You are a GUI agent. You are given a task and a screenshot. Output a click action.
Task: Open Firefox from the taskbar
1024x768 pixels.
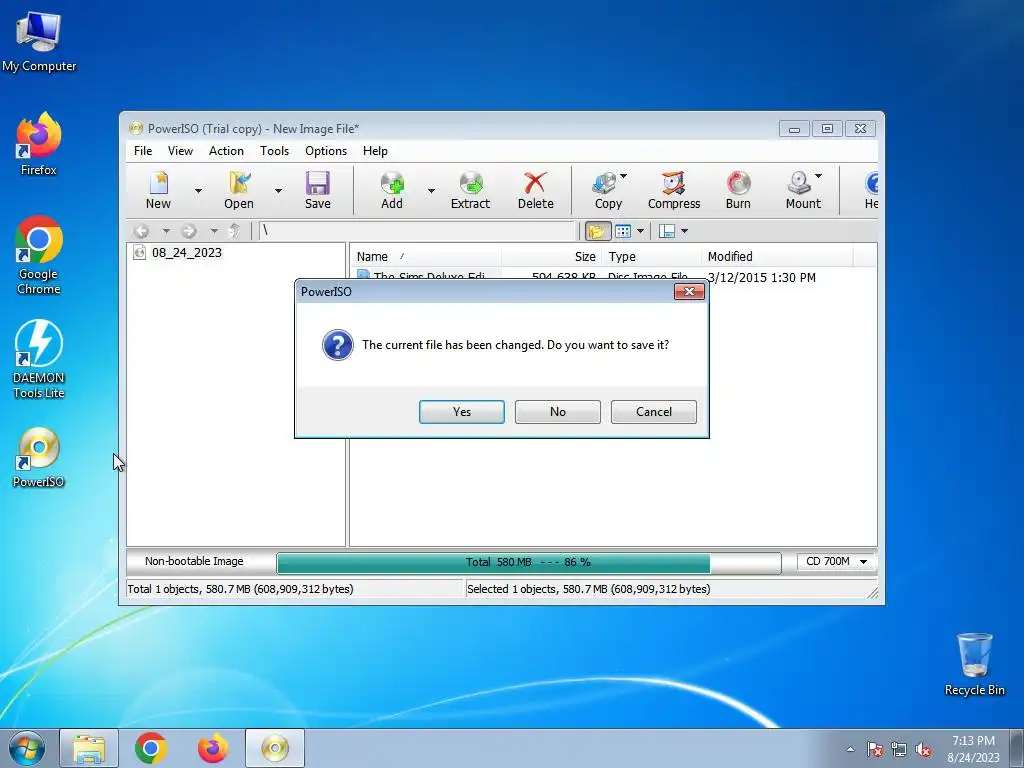click(x=213, y=748)
